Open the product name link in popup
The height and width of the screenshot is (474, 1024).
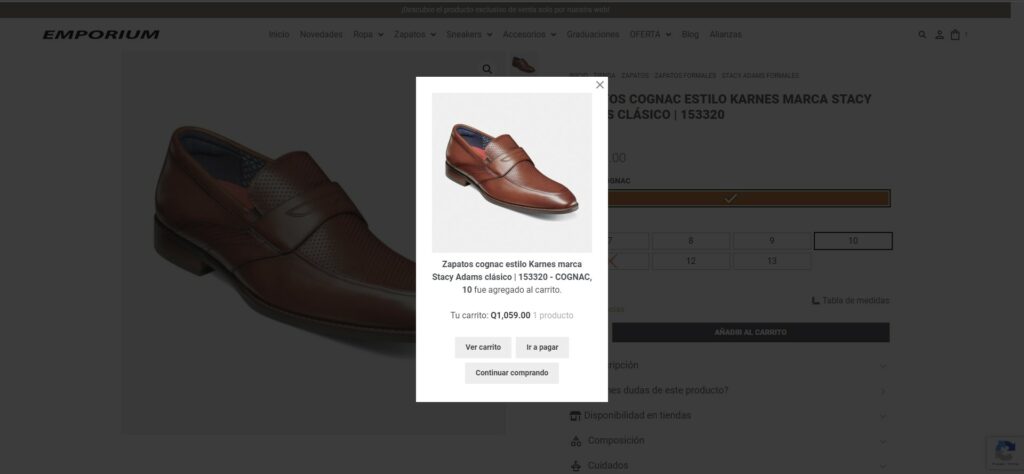(512, 277)
